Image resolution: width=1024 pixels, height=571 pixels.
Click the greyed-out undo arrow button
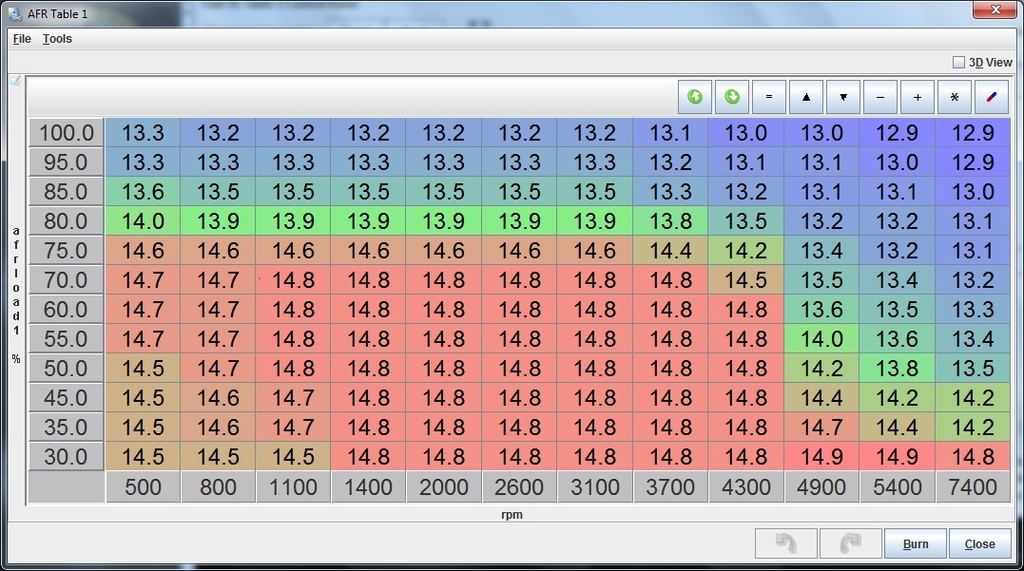(786, 543)
